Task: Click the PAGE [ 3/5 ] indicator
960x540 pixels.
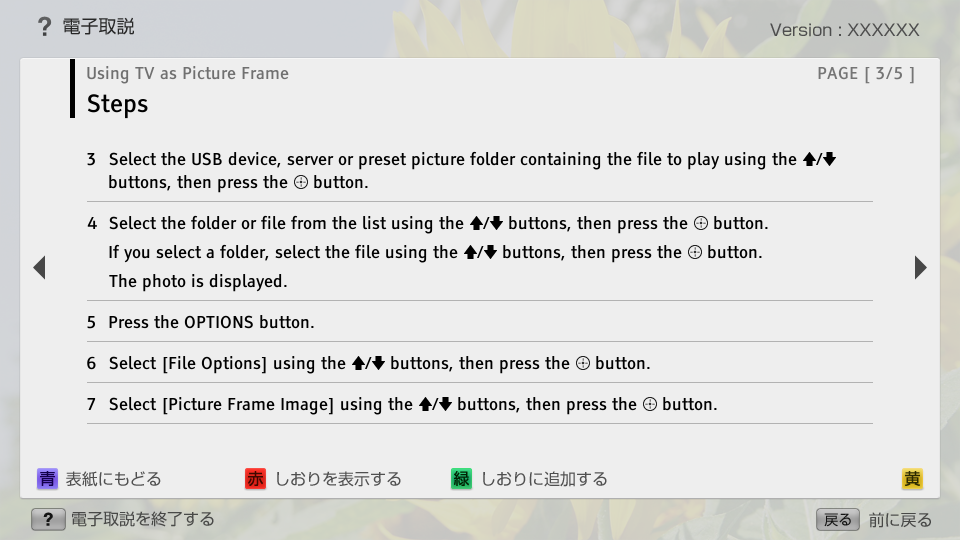Action: pos(865,73)
